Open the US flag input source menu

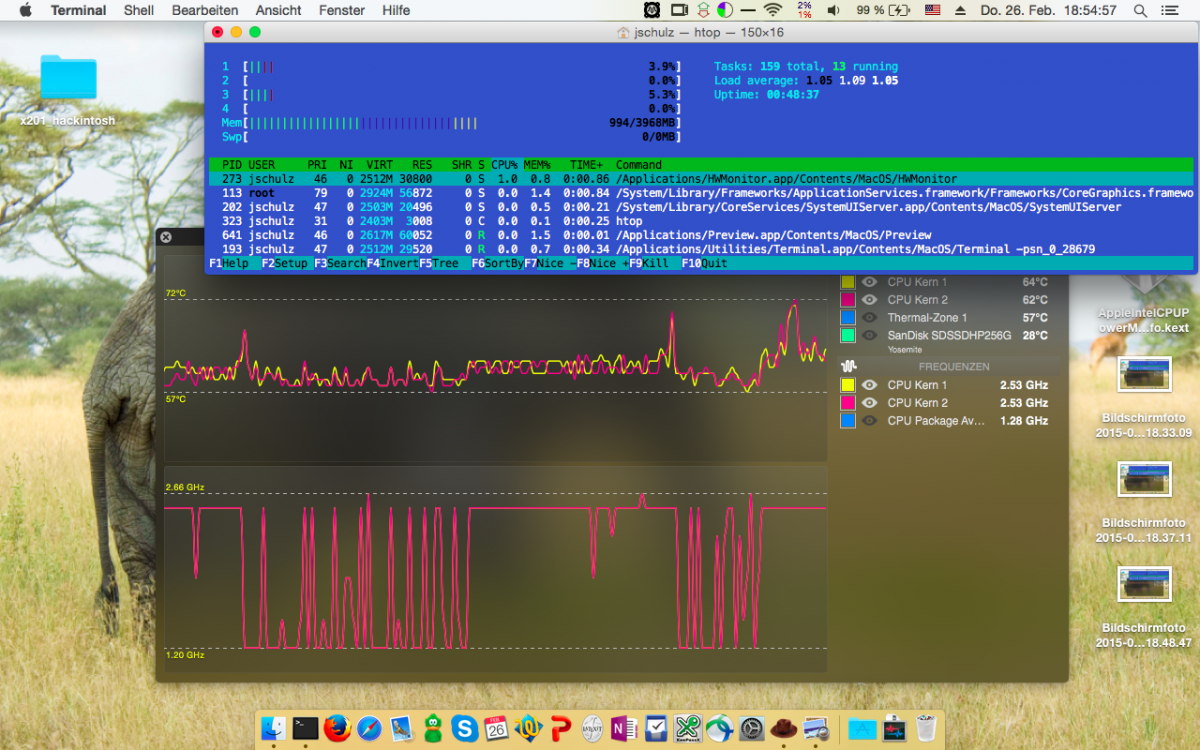tap(932, 10)
